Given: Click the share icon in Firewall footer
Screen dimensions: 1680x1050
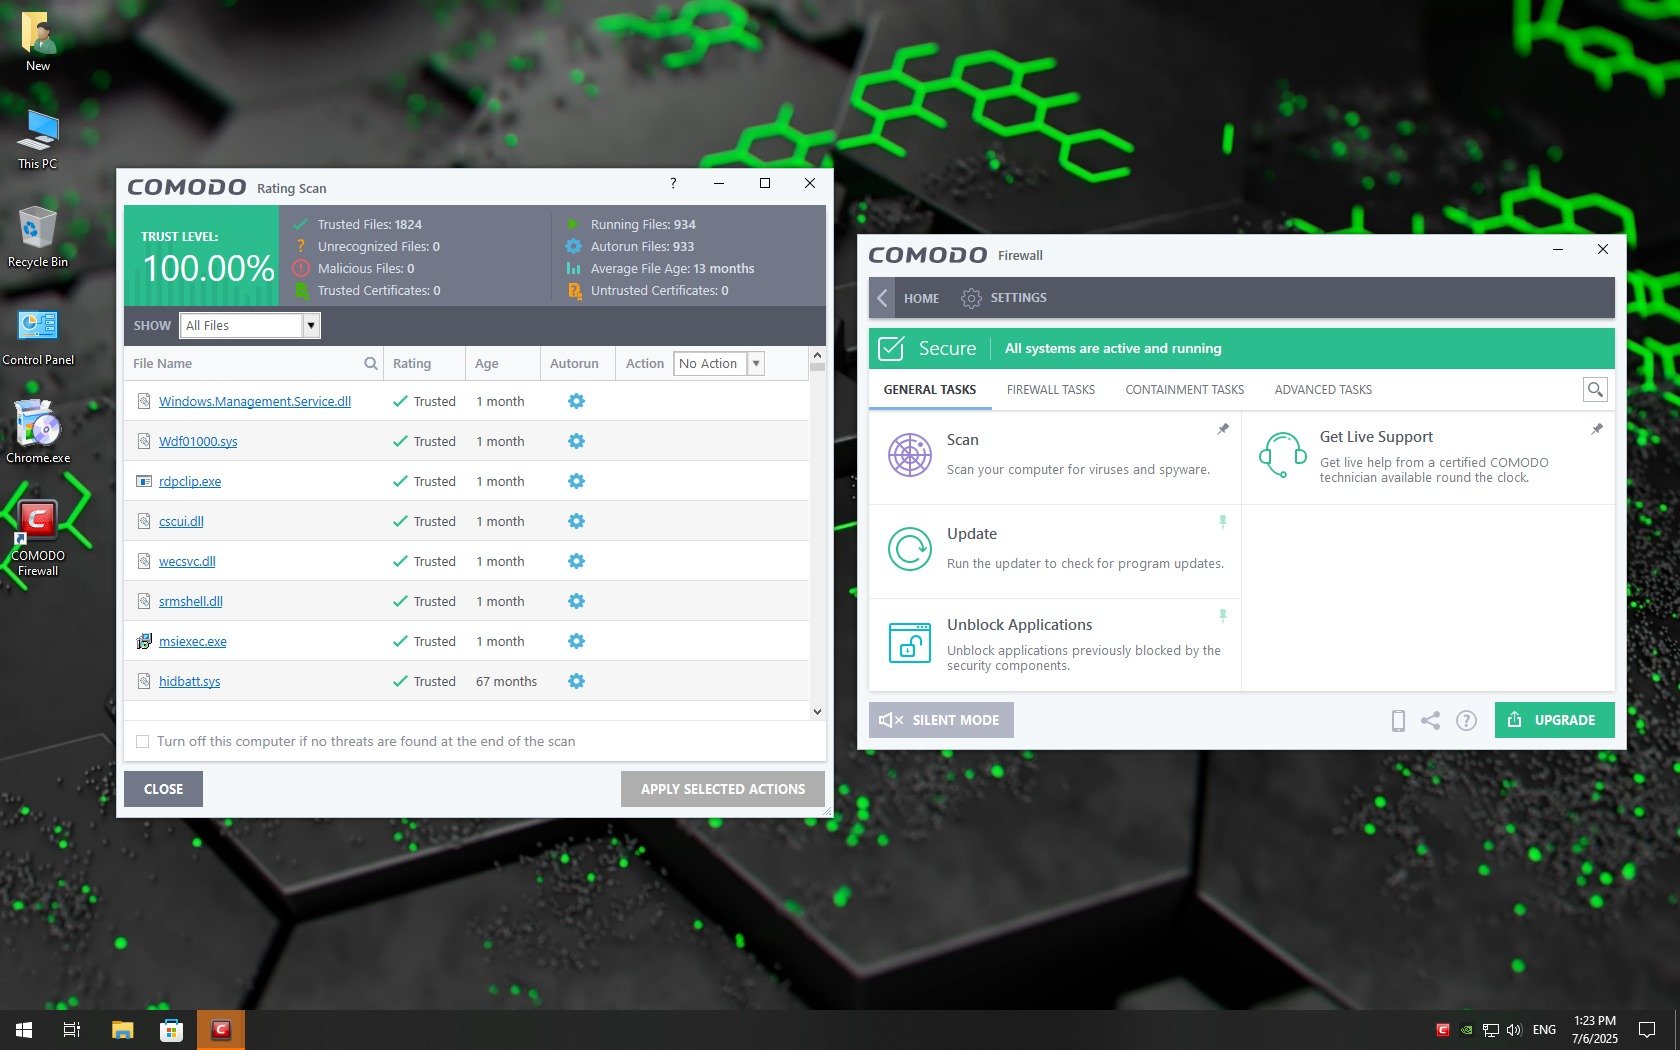Looking at the screenshot, I should [1431, 720].
